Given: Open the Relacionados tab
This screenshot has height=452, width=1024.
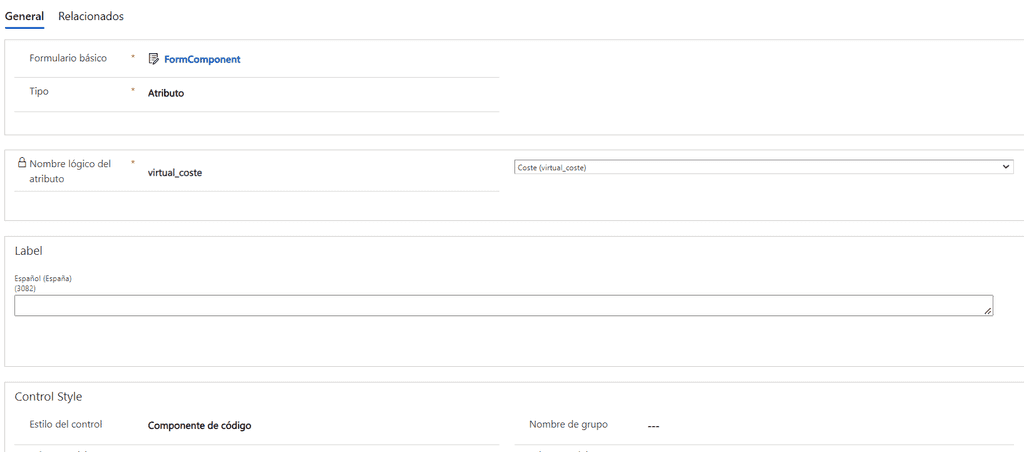Looking at the screenshot, I should click(x=91, y=16).
